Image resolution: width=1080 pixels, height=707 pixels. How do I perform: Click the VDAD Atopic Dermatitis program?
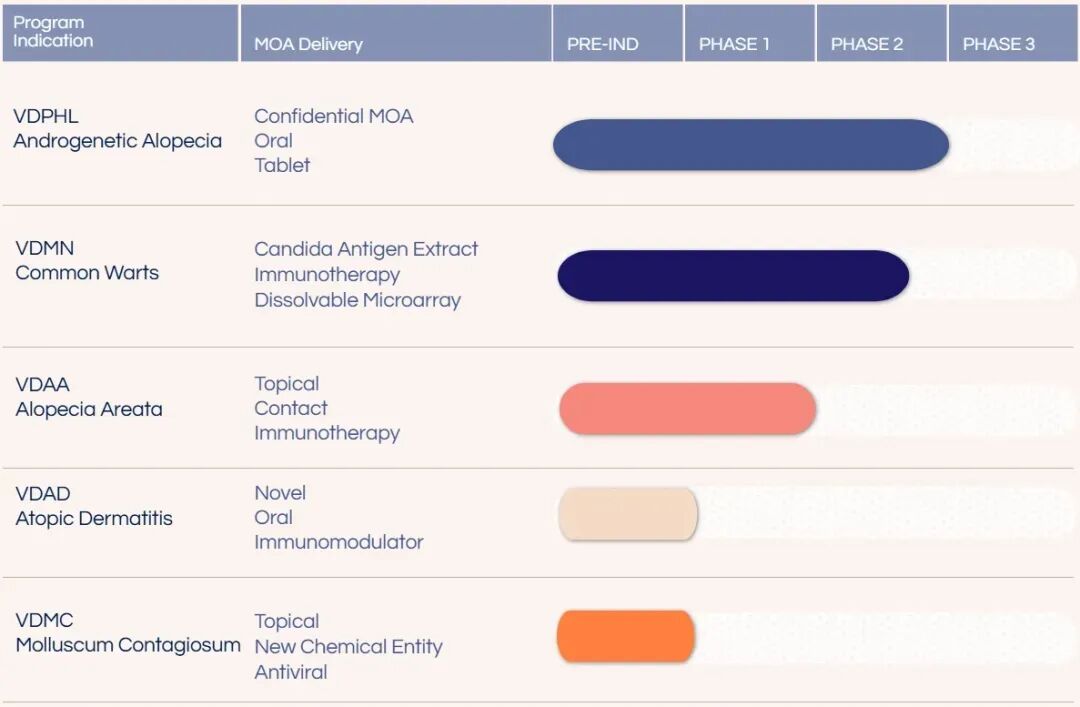point(94,506)
